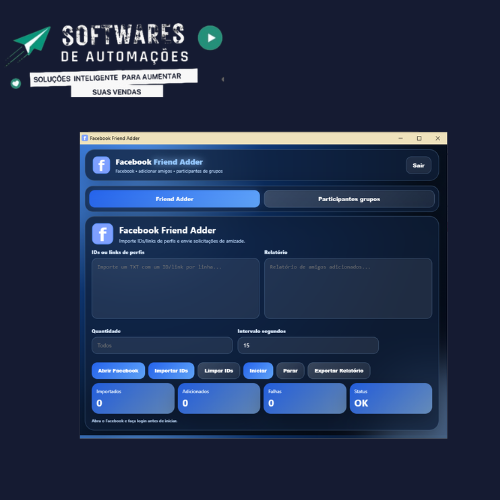The width and height of the screenshot is (500, 500).
Task: Click the Exportar Relatório button
Action: tap(339, 371)
